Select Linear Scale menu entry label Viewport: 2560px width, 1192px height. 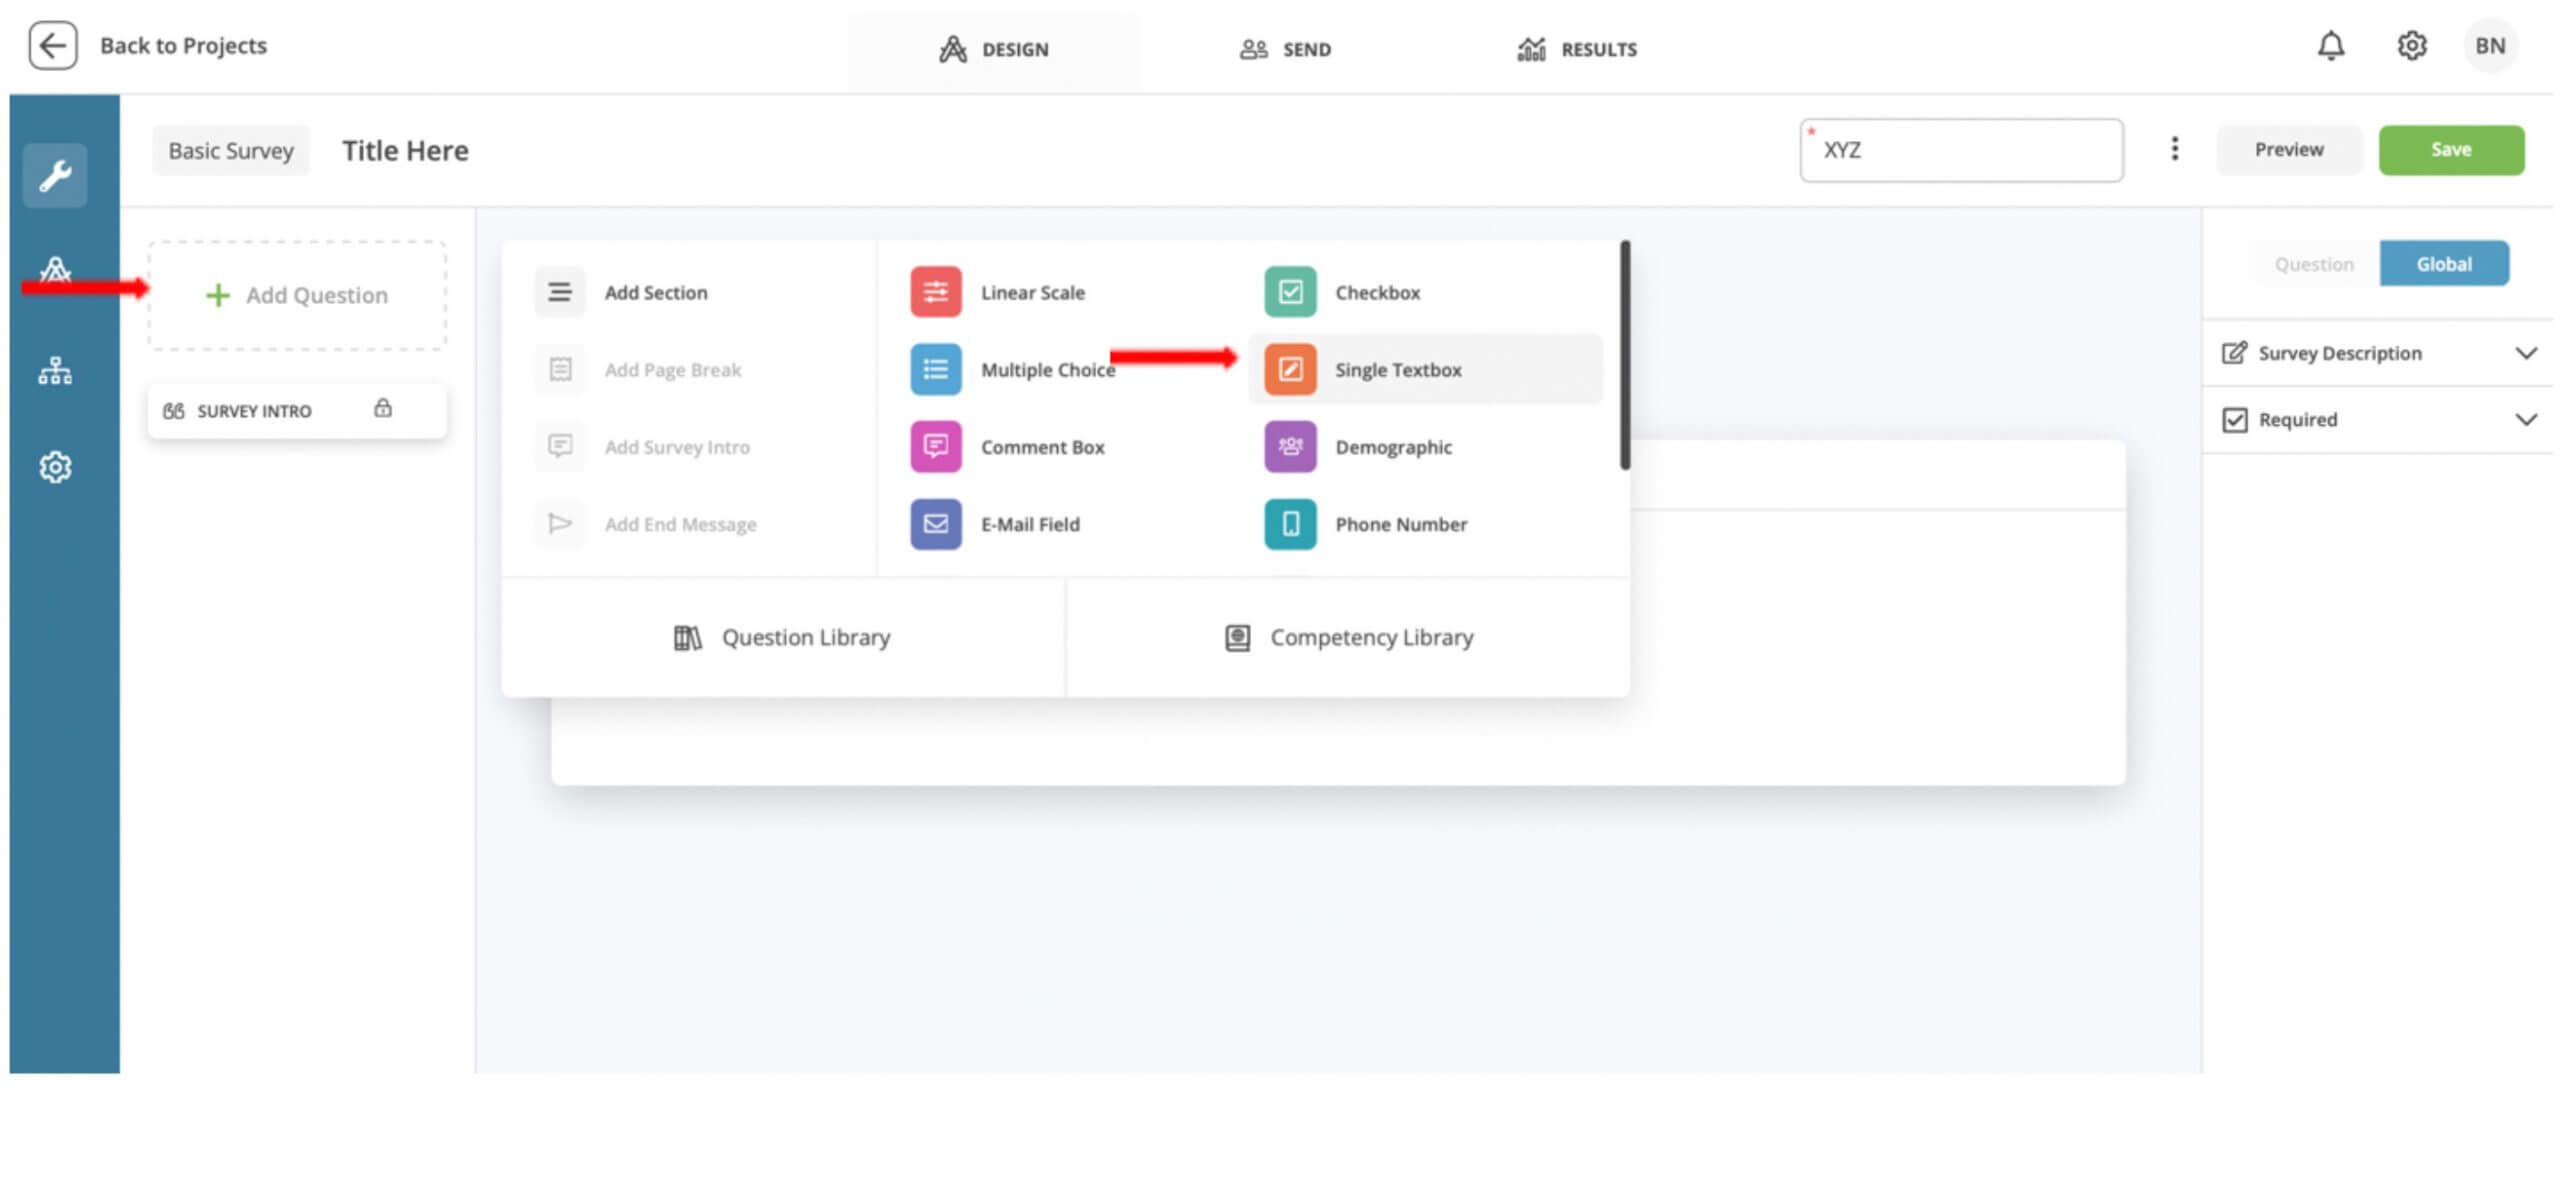click(1033, 293)
